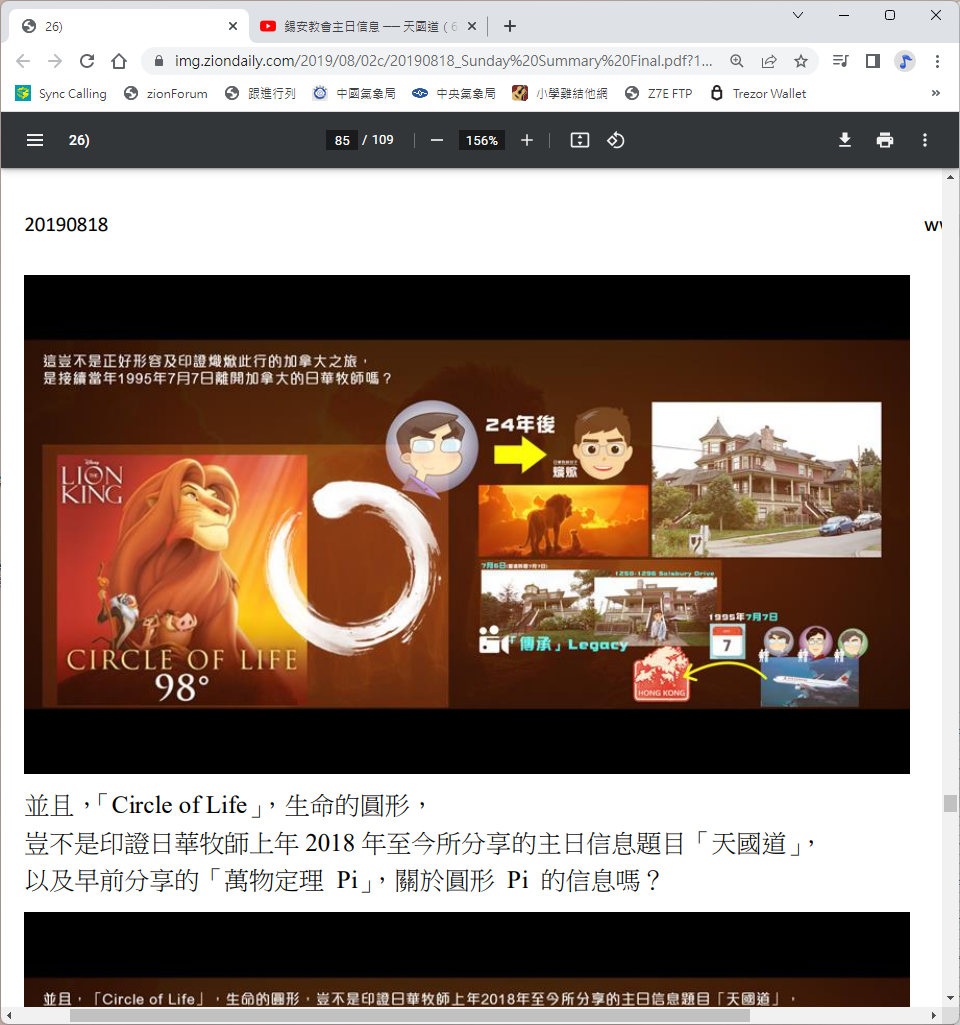Click the text 萬物定理 Pi
The image size is (960, 1025).
point(291,881)
